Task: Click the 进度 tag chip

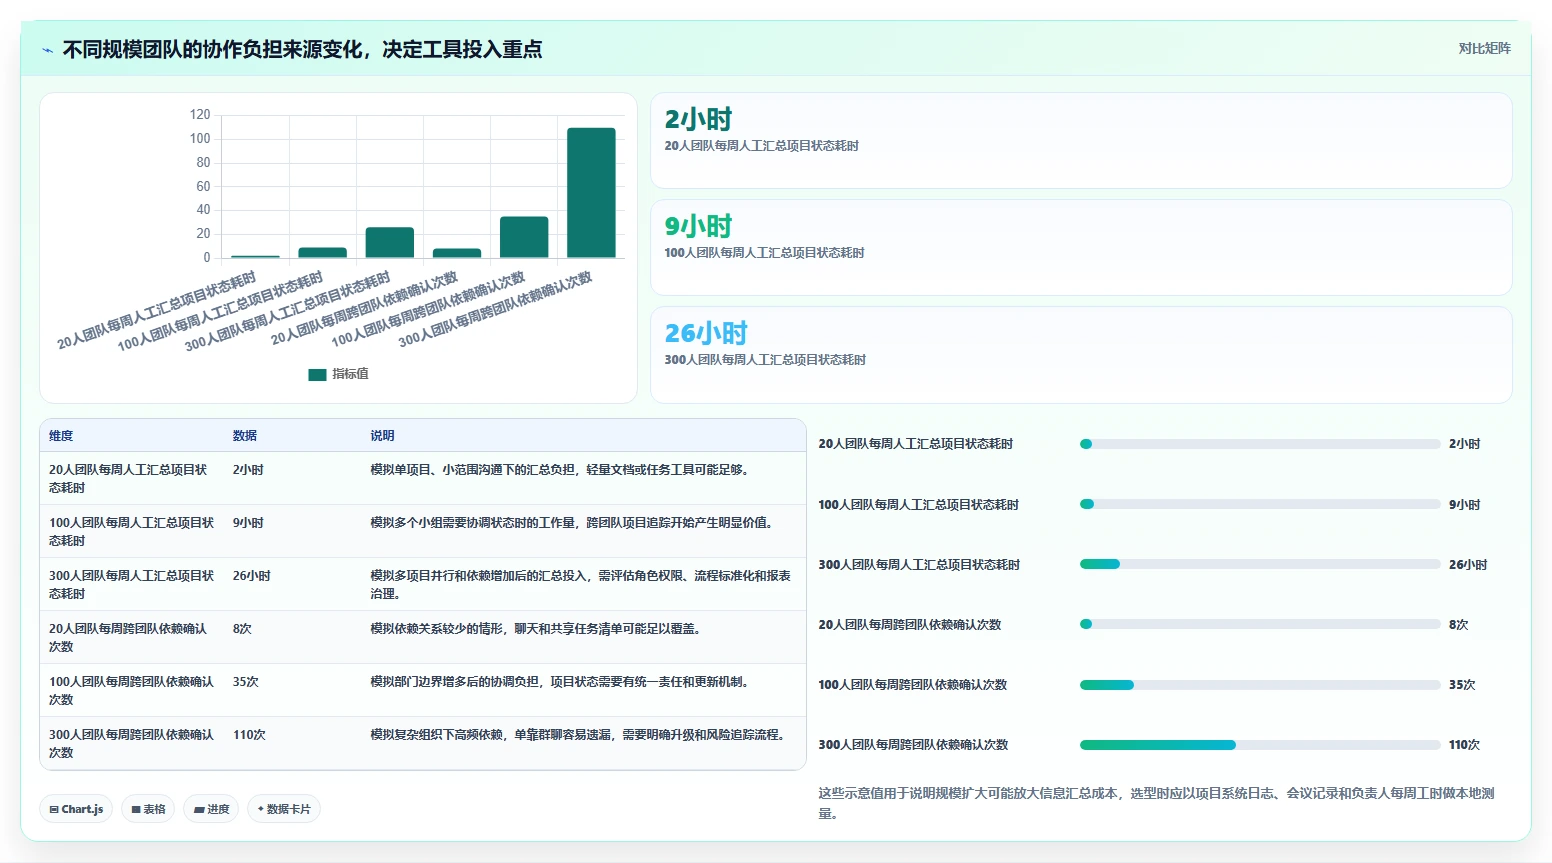Action: pyautogui.click(x=211, y=809)
